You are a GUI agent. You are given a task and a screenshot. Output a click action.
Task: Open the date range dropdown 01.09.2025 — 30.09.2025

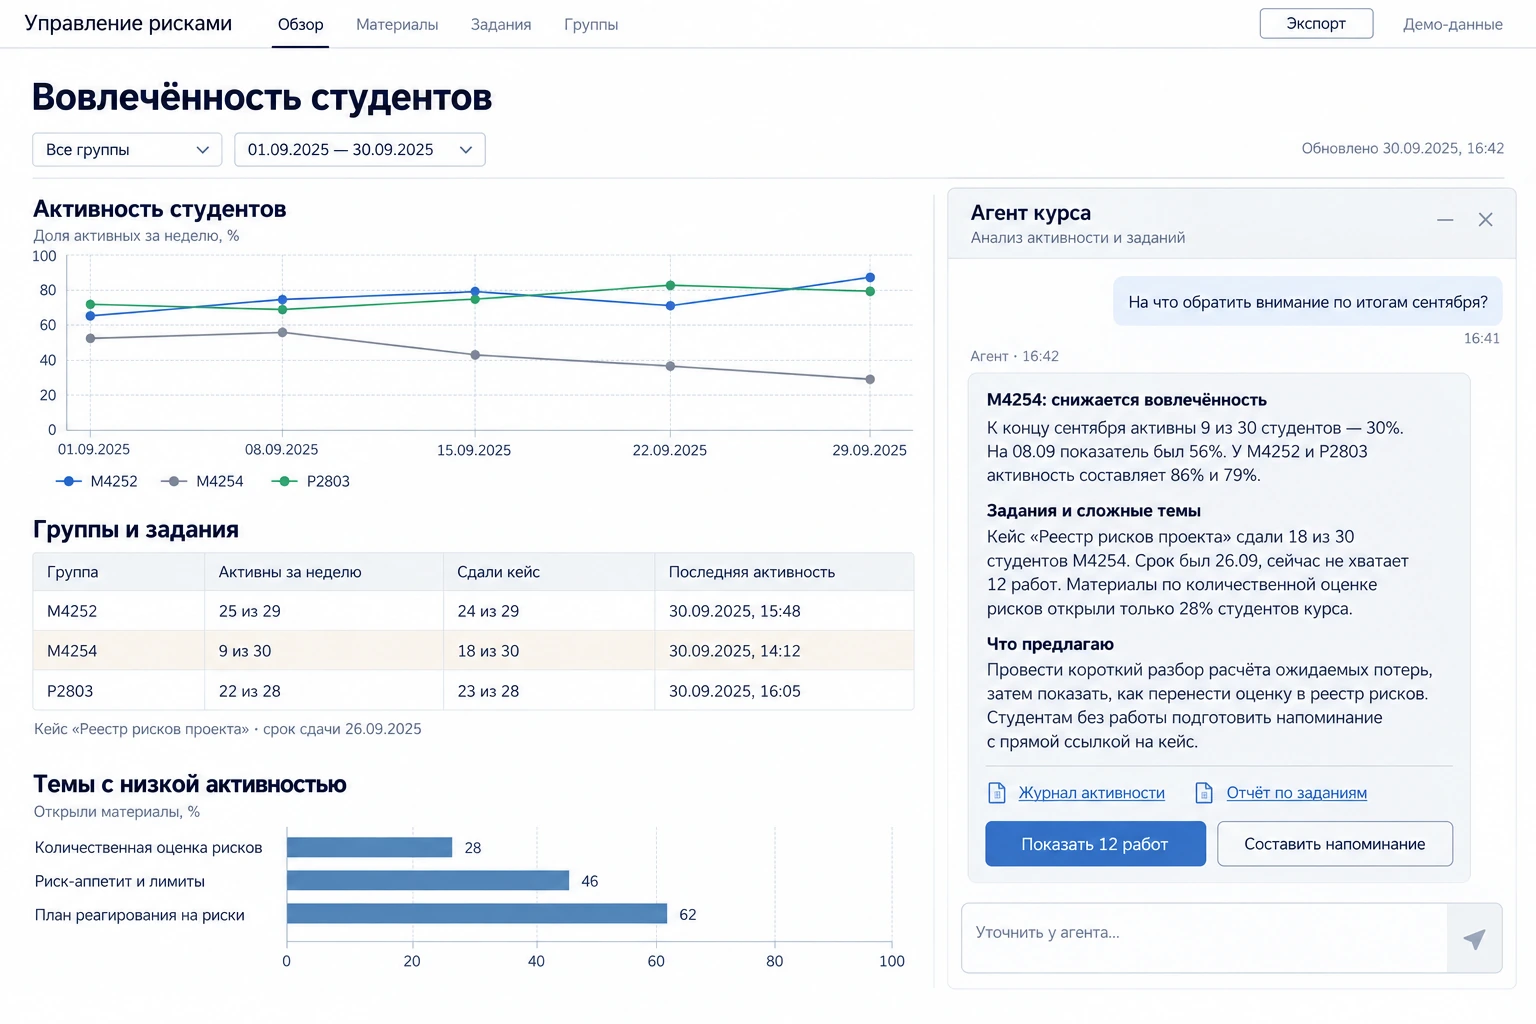[360, 150]
